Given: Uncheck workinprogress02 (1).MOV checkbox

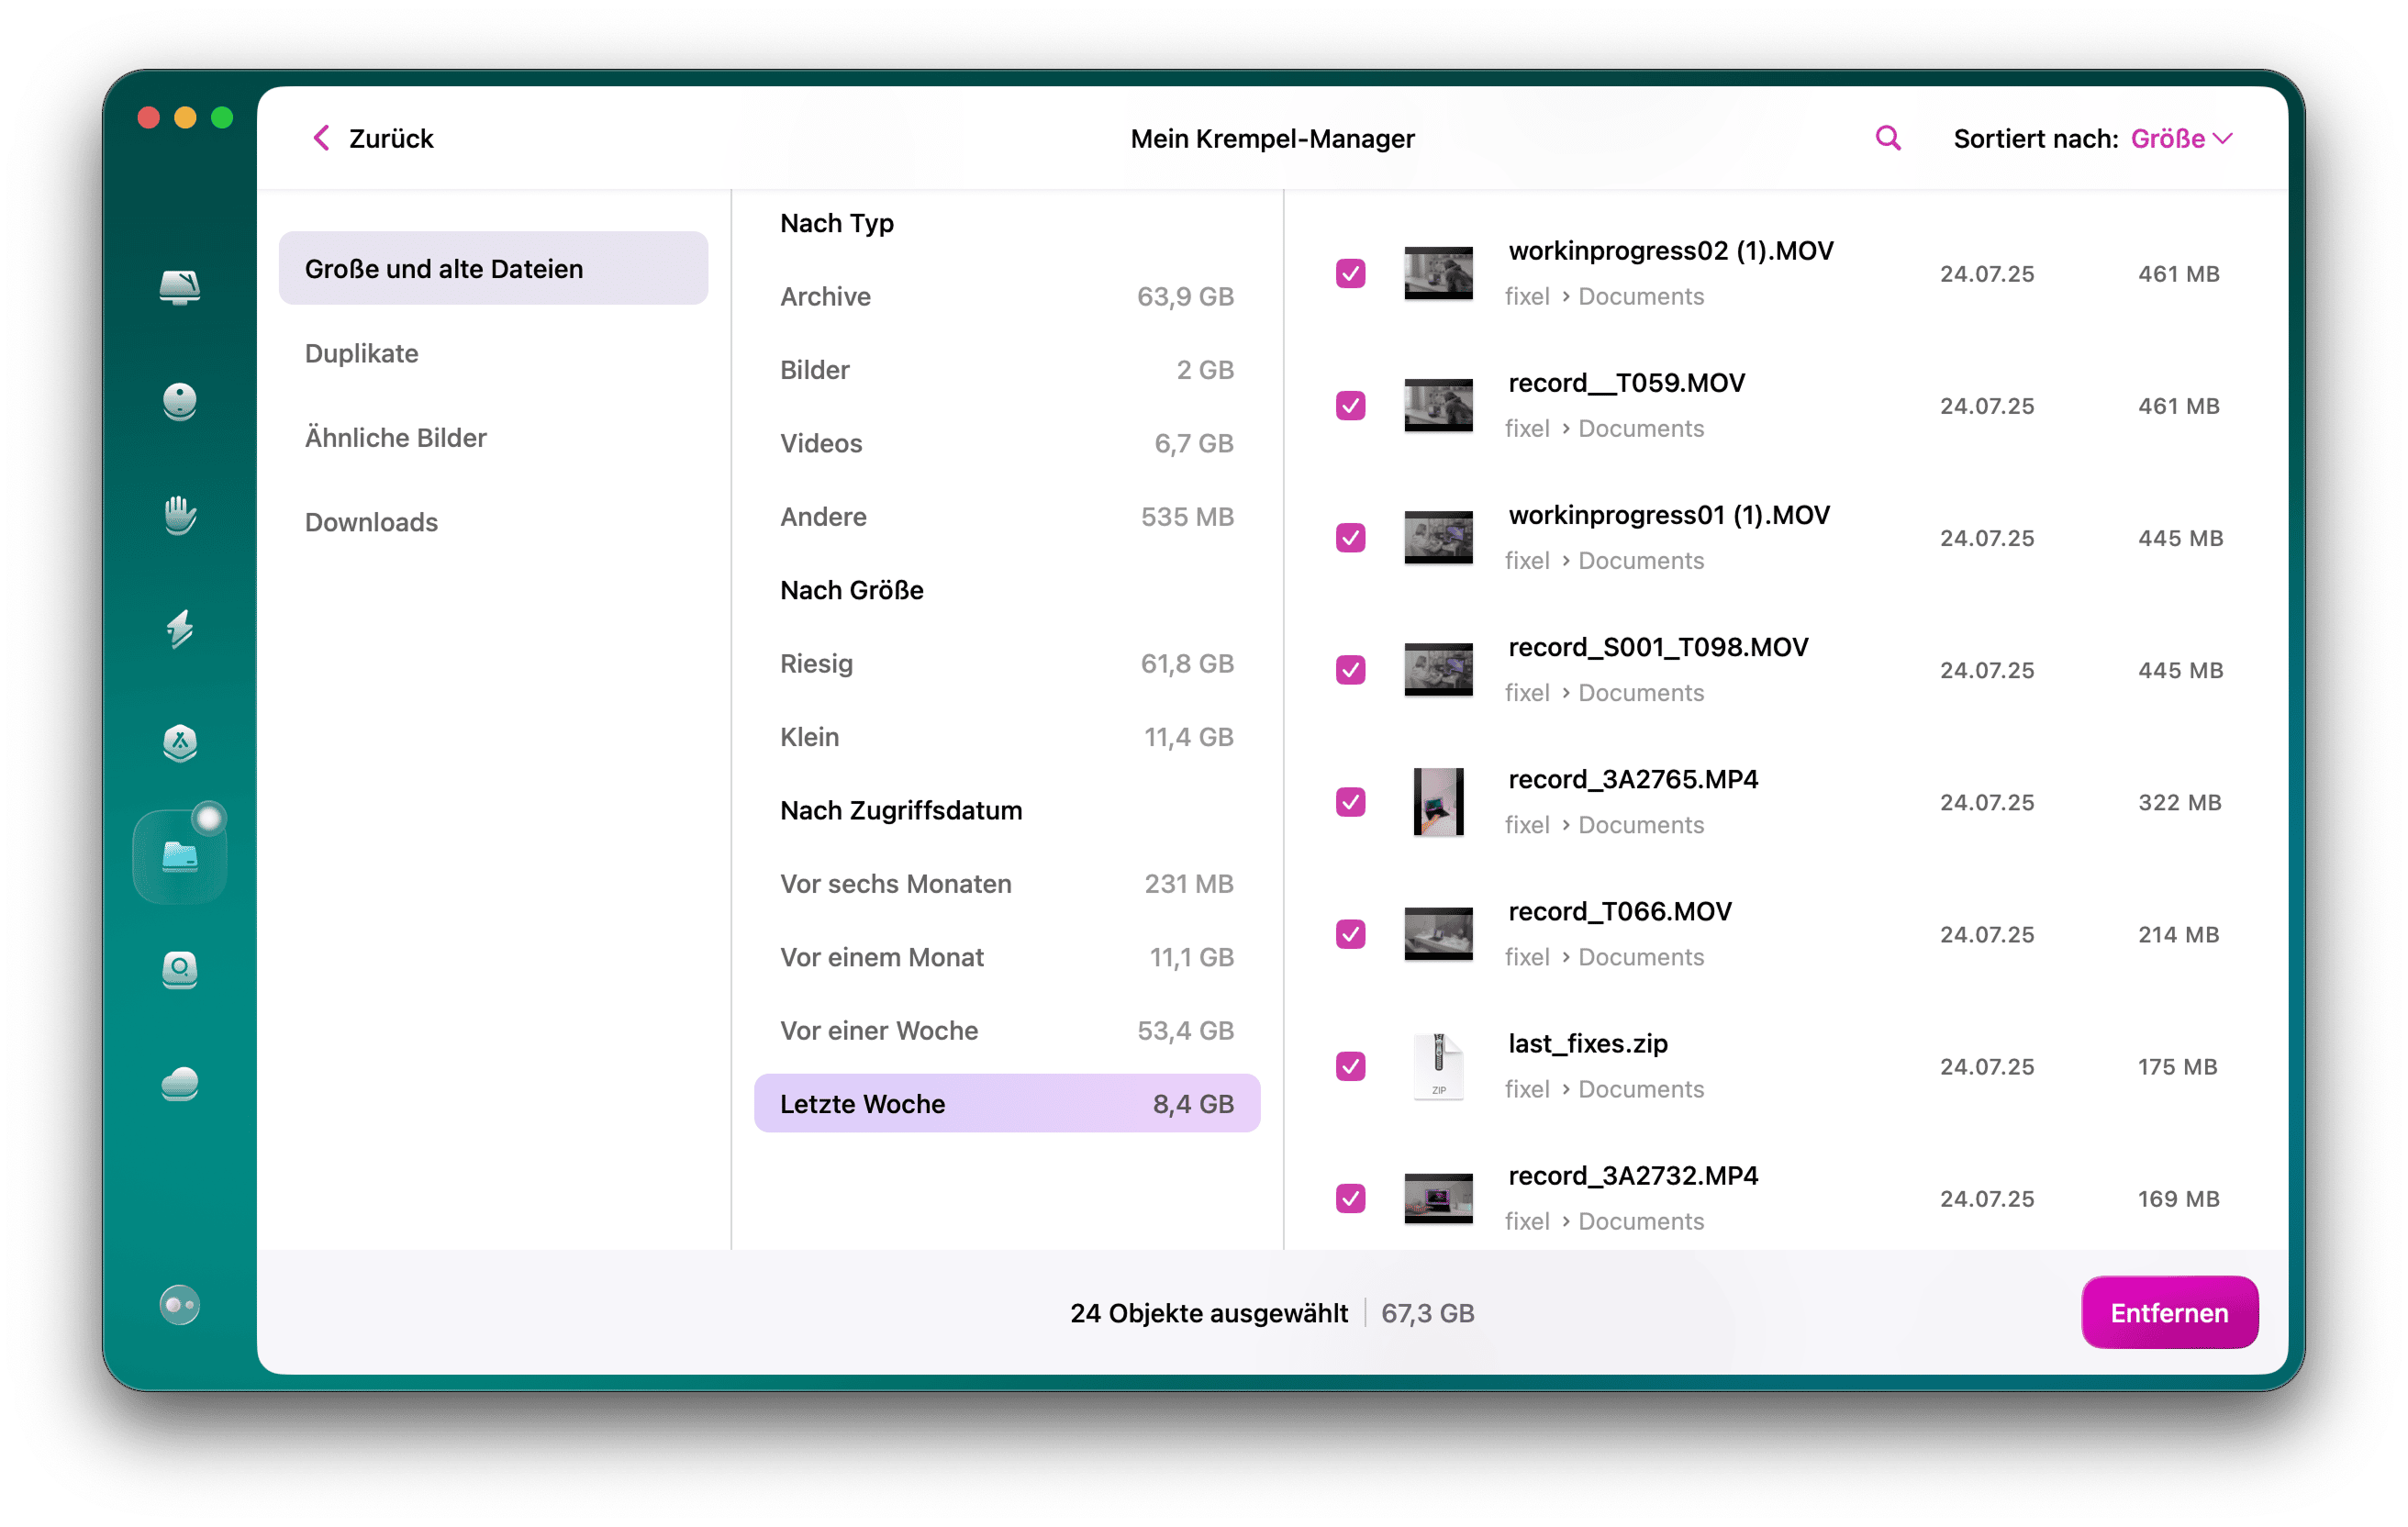Looking at the screenshot, I should click(1350, 273).
